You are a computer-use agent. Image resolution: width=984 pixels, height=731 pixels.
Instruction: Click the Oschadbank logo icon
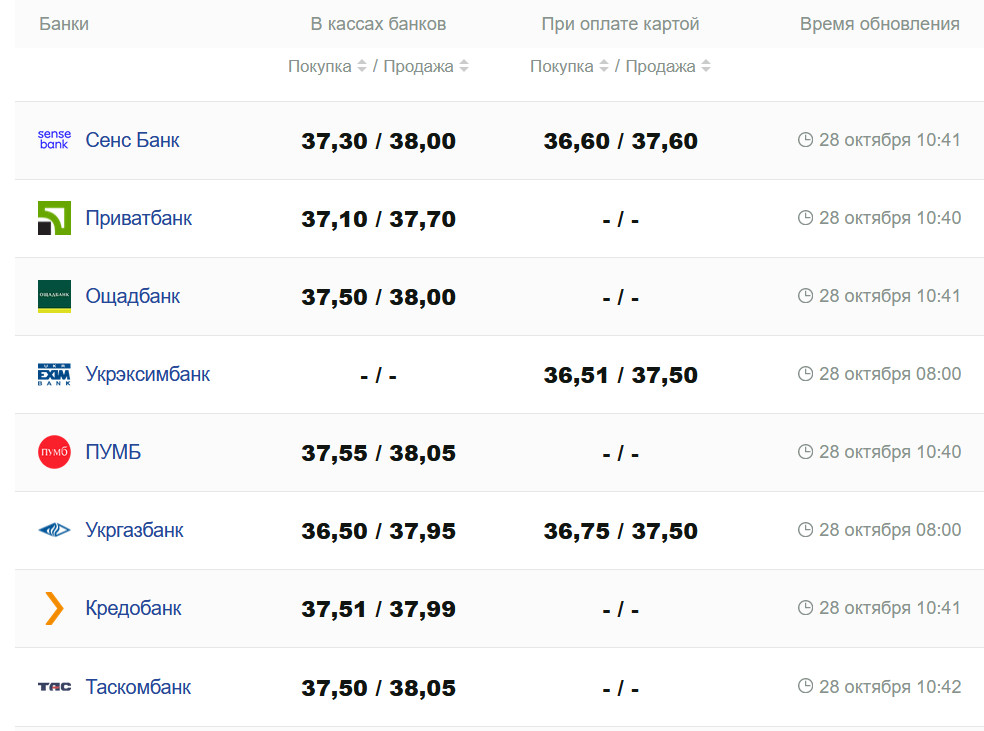point(54,296)
